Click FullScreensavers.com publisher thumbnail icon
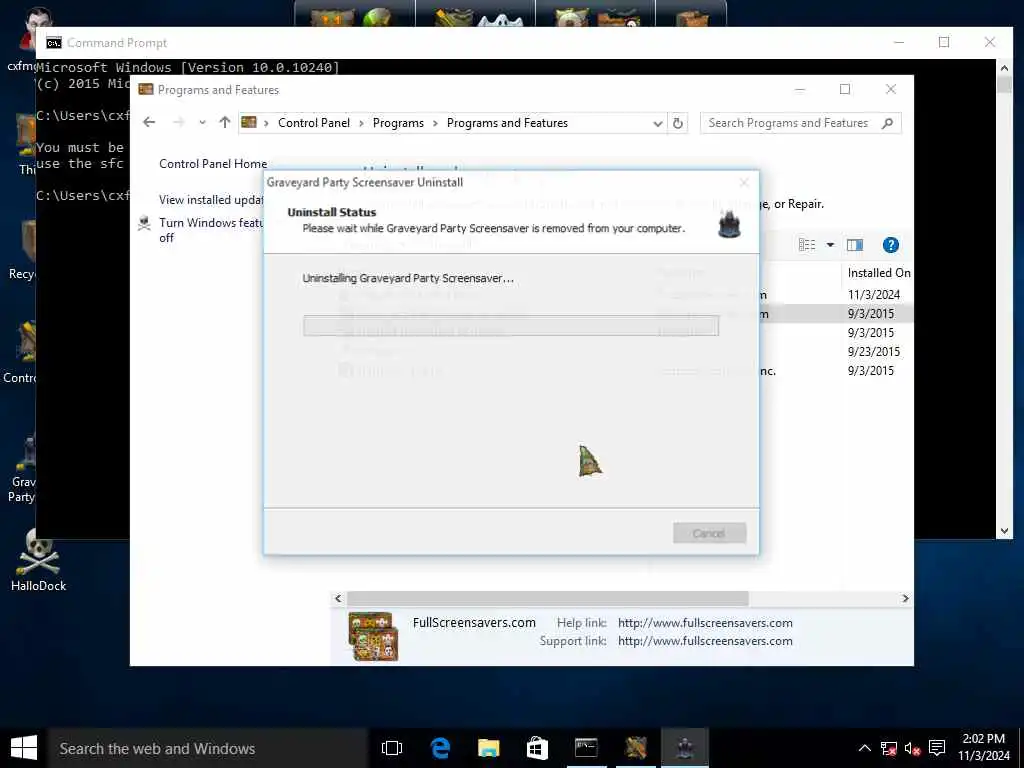This screenshot has height=768, width=1024. click(374, 636)
